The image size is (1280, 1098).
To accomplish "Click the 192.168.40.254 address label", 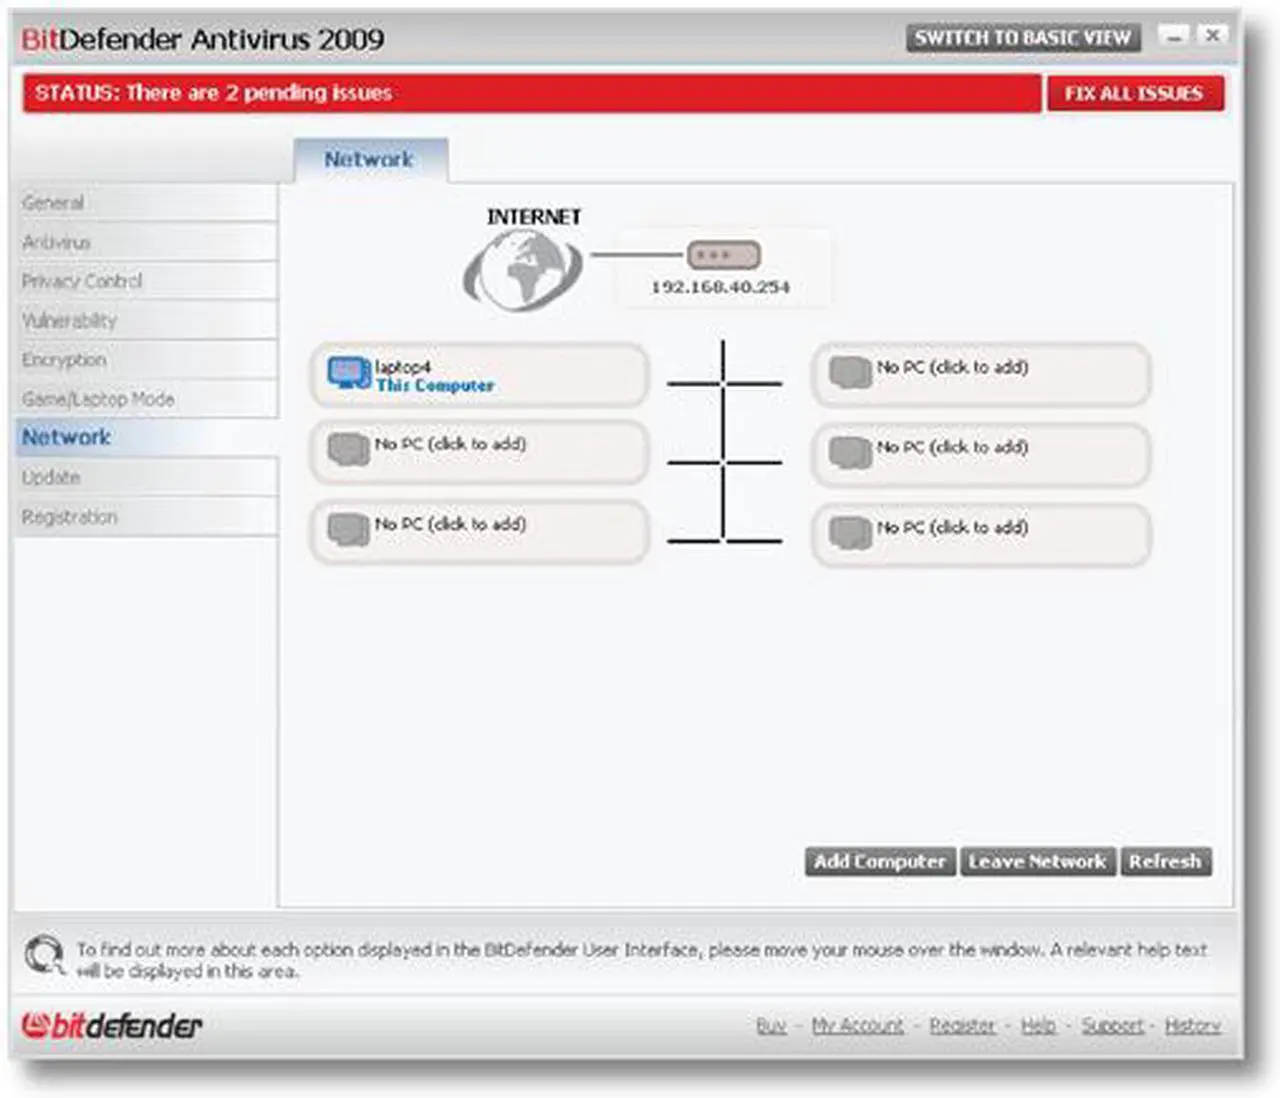I will [x=720, y=287].
